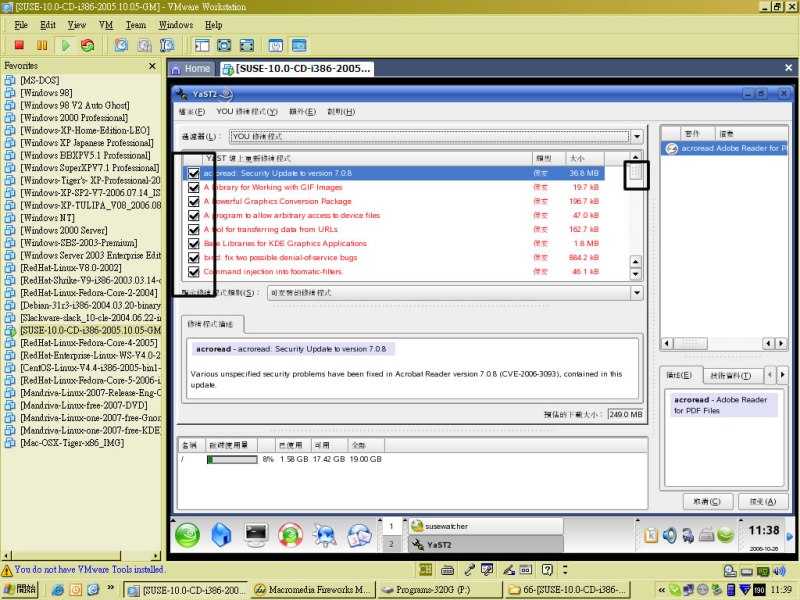This screenshot has width=800, height=600.
Task: Open the YaST2 'YOU' menu
Action: click(x=247, y=111)
